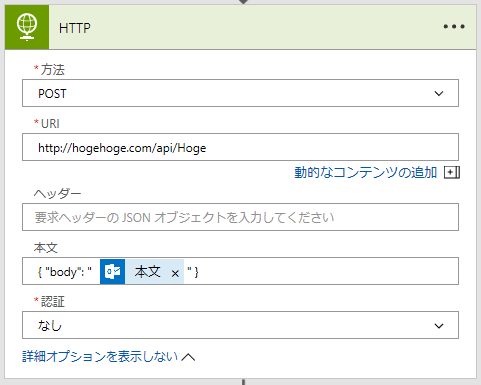Screen dimensions: 481x385
Task: Open the 認証 なし dropdown
Action: tap(240, 325)
